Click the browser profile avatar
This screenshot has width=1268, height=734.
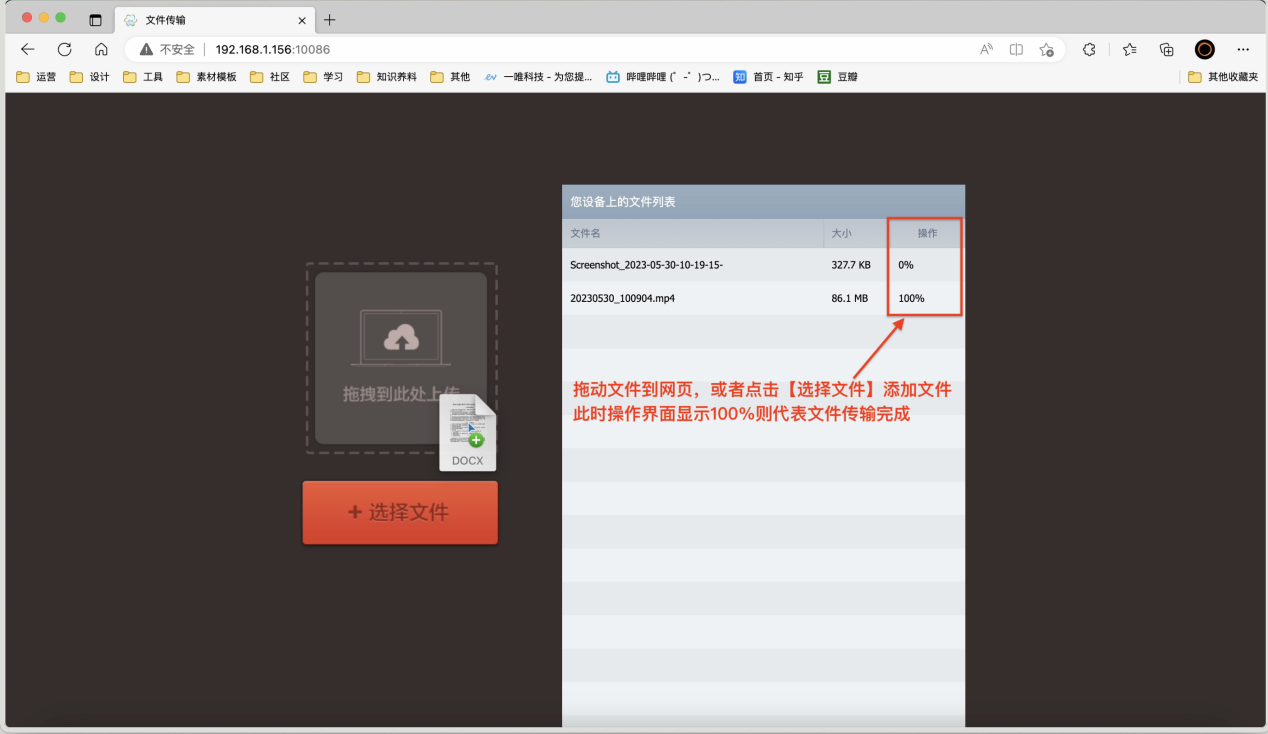pos(1204,48)
